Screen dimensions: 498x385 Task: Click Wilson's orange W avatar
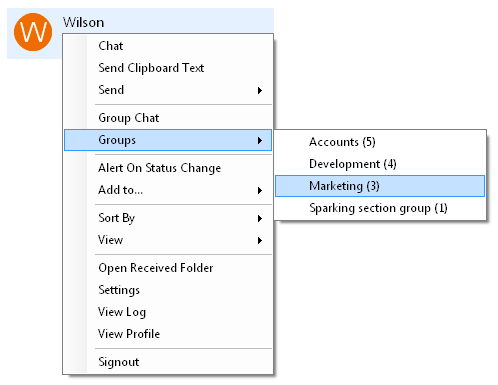pos(33,32)
